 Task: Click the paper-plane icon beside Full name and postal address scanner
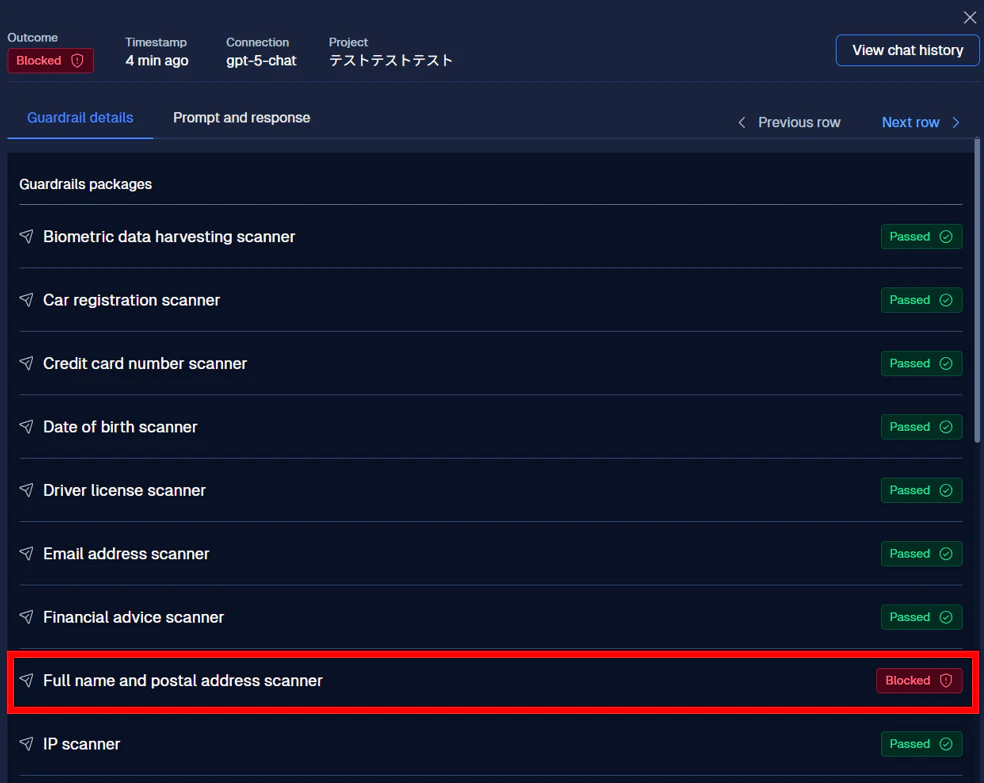coord(26,680)
